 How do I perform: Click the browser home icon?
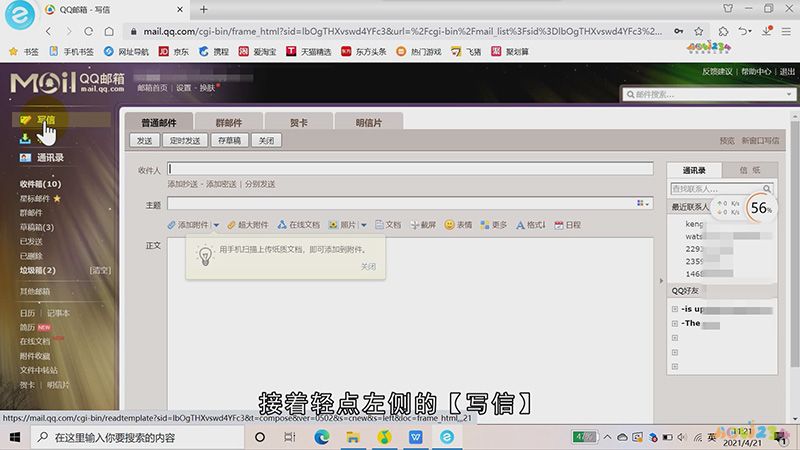coord(109,31)
